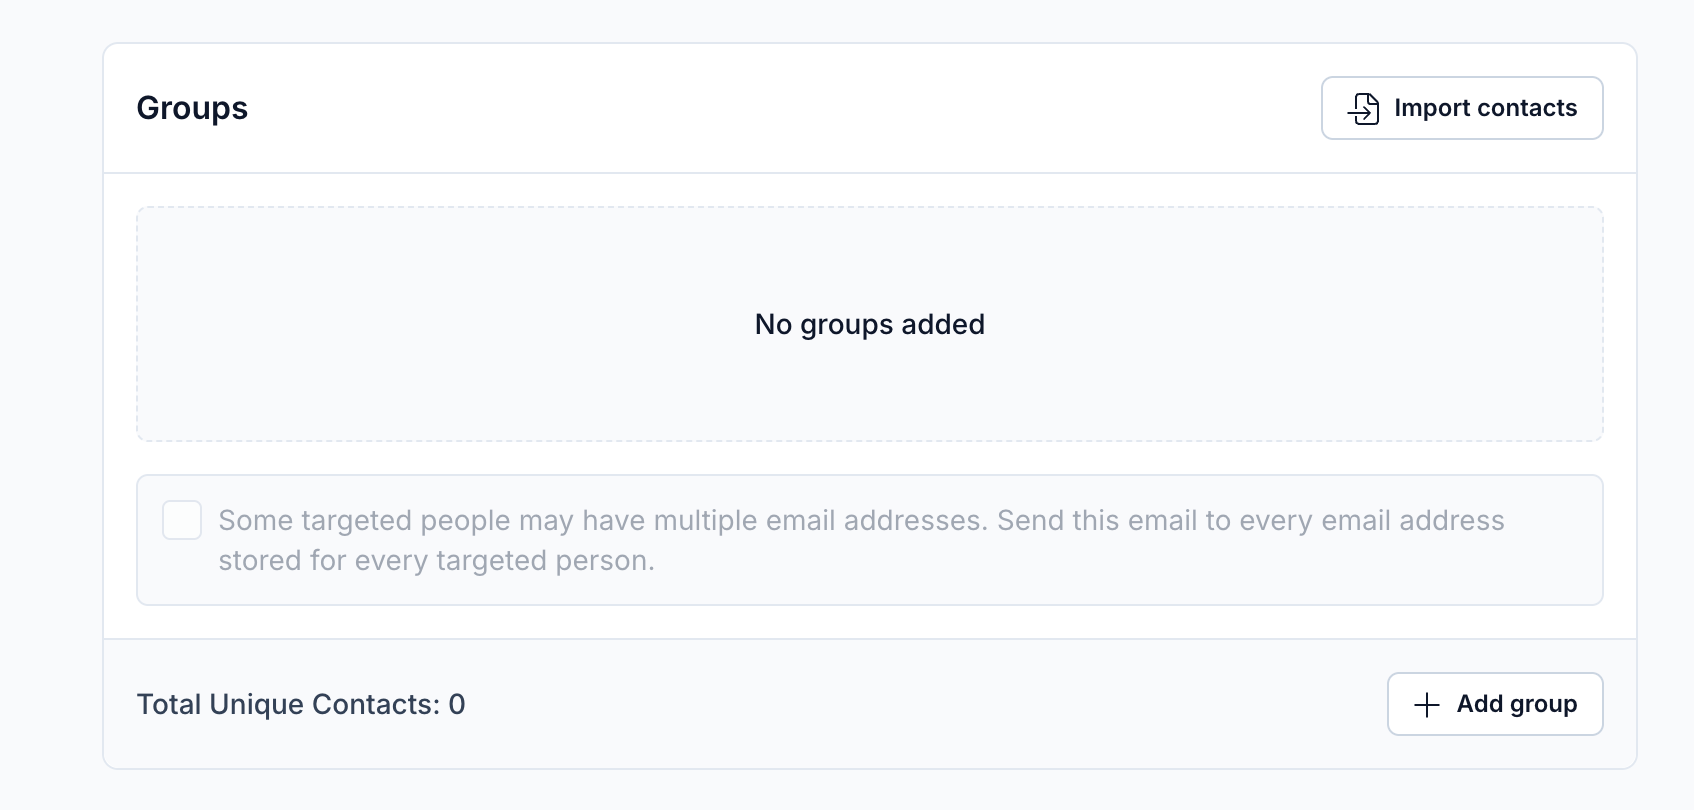Click the "Import contacts" text label
The height and width of the screenshot is (810, 1694).
point(1485,108)
